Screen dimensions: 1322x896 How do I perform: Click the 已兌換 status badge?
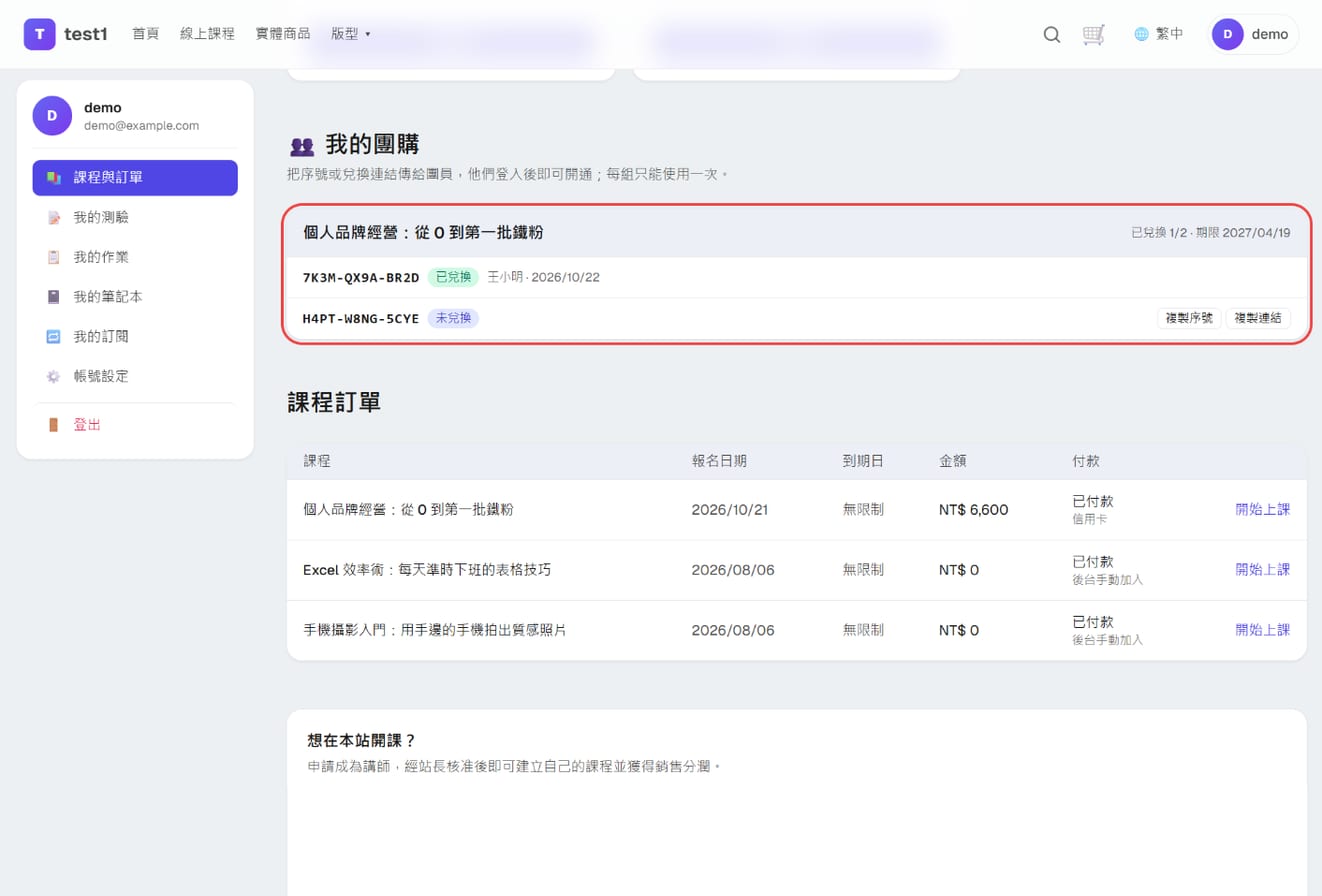[453, 277]
